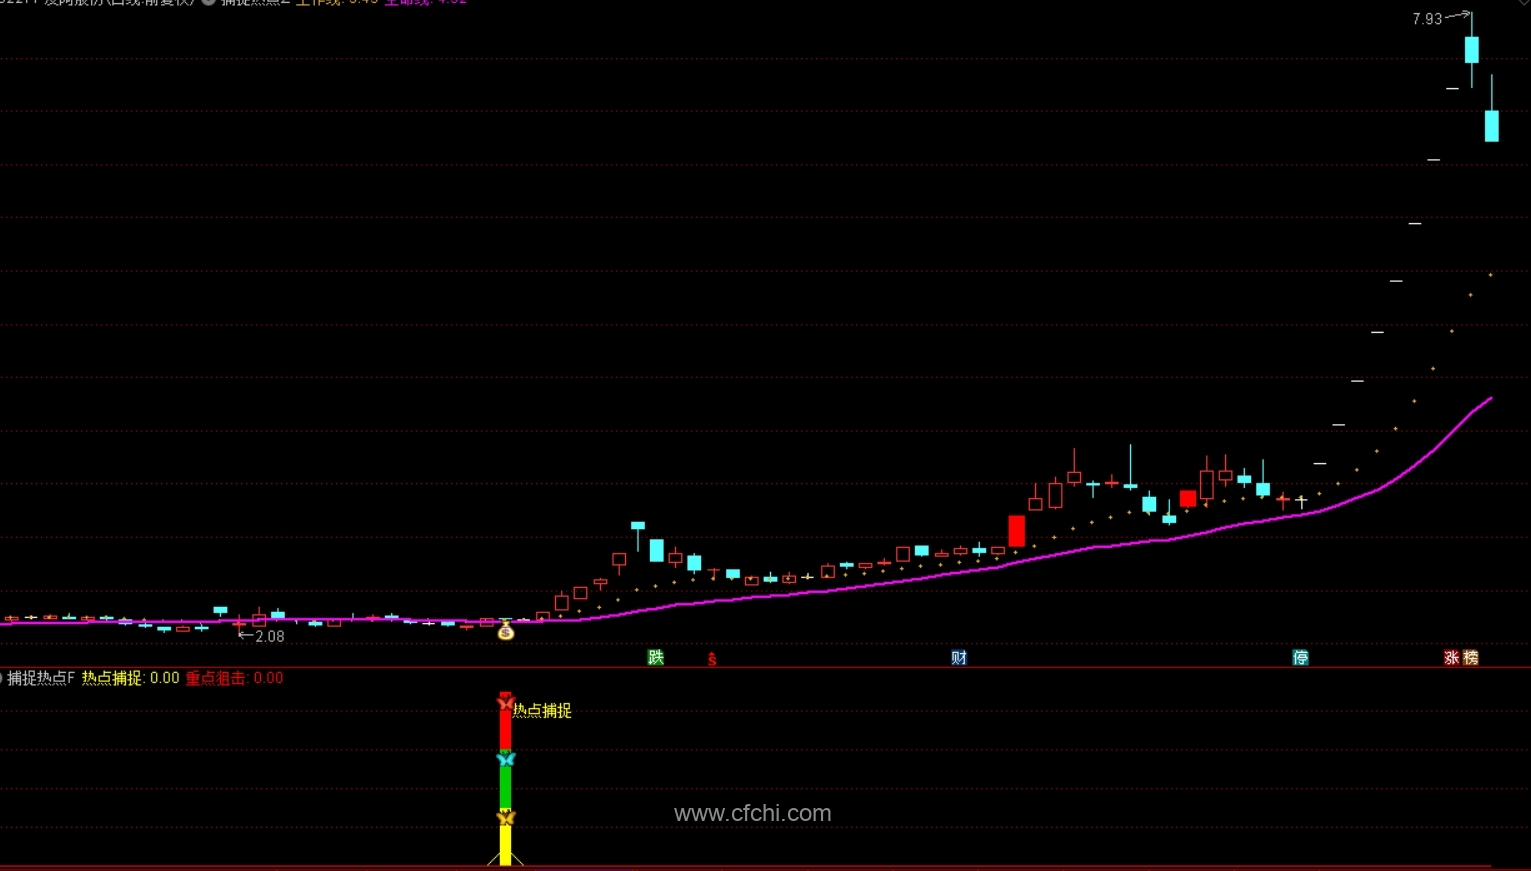The width and height of the screenshot is (1531, 871).
Task: Click the 2.08 low price label
Action: pos(270,636)
